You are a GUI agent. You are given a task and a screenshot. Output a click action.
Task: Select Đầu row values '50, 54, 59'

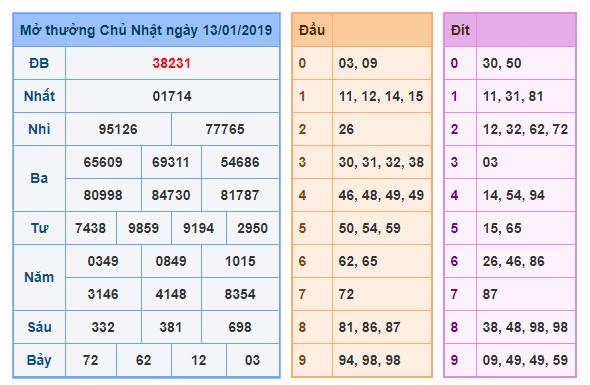click(370, 228)
